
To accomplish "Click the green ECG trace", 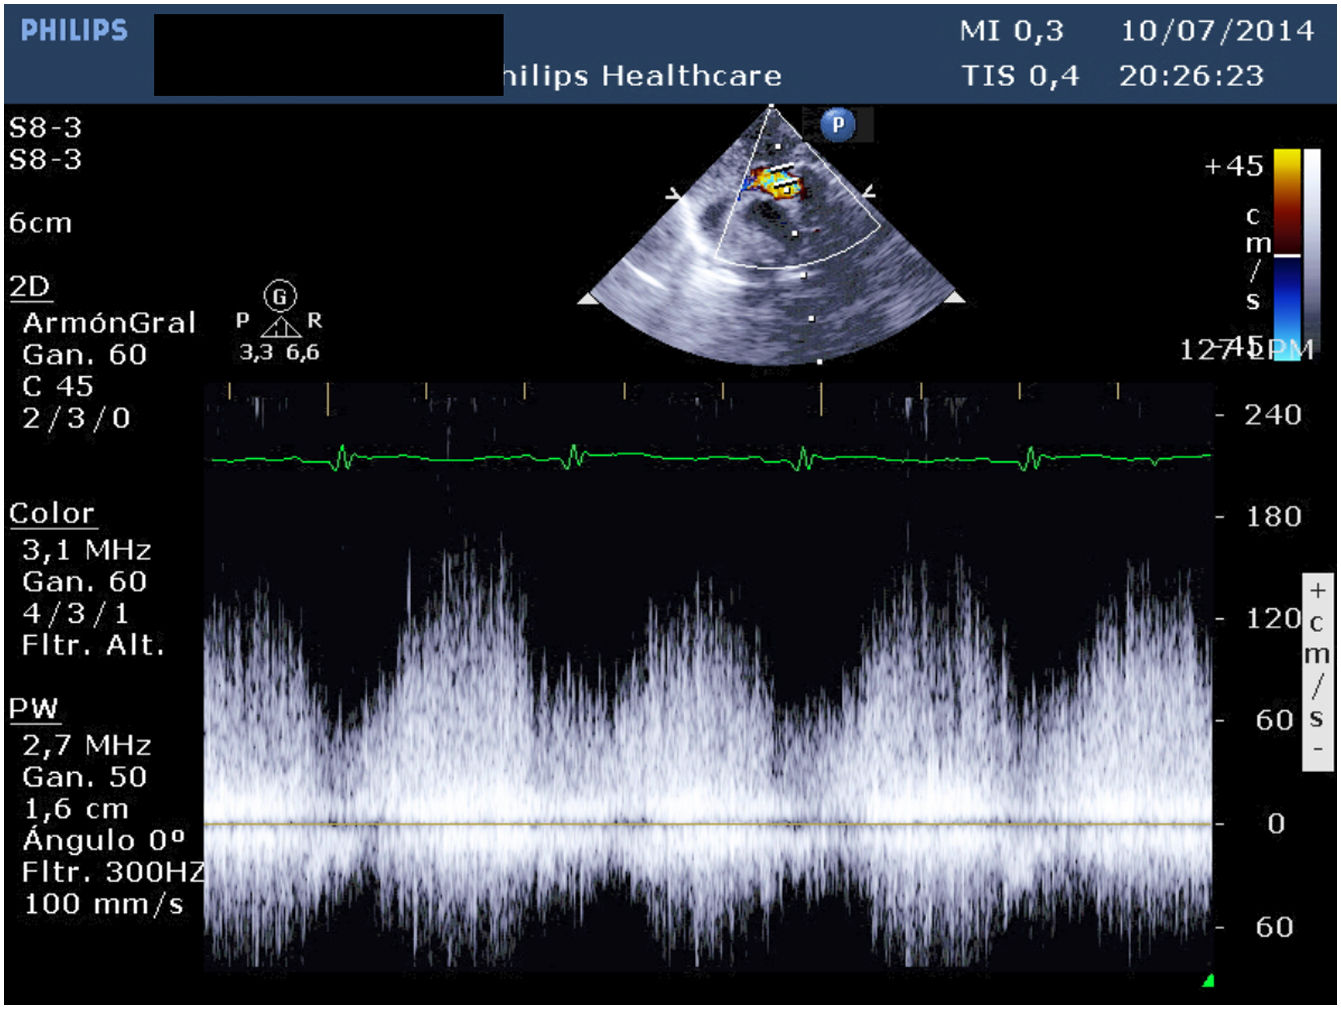I will click(700, 457).
